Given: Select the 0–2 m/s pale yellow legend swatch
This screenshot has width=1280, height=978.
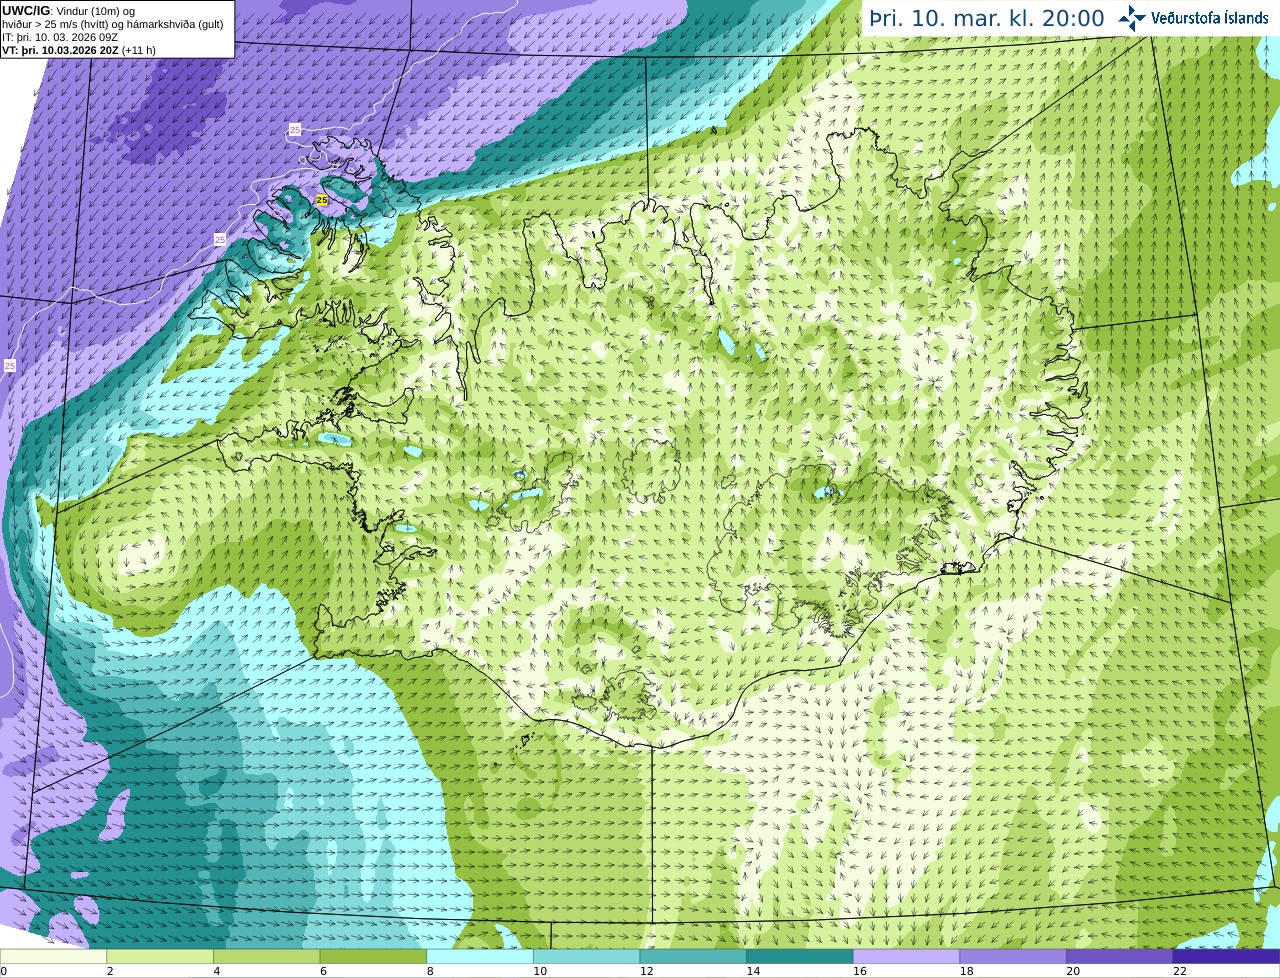Looking at the screenshot, I should tap(53, 956).
